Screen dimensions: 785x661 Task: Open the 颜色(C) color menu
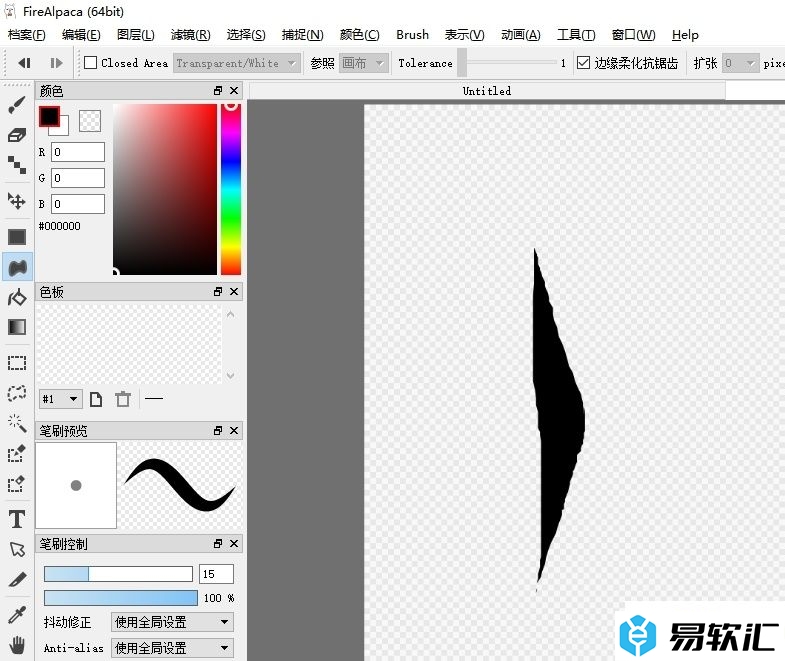(x=359, y=35)
